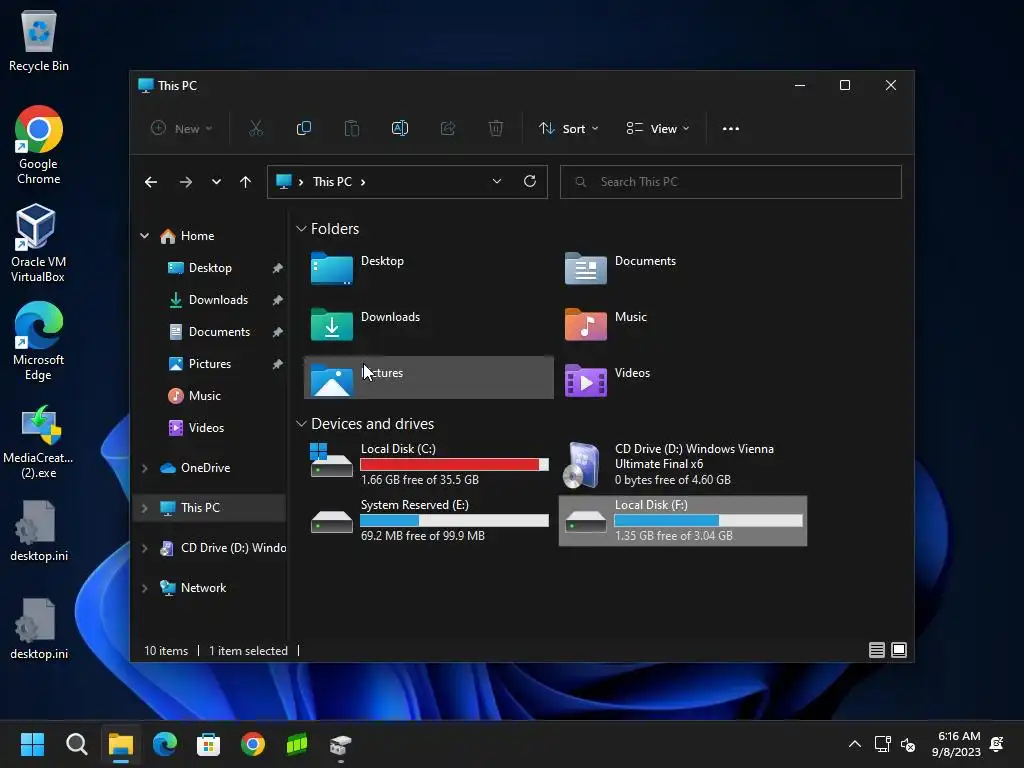
Task: Open Music in navigation pane
Action: click(204, 396)
